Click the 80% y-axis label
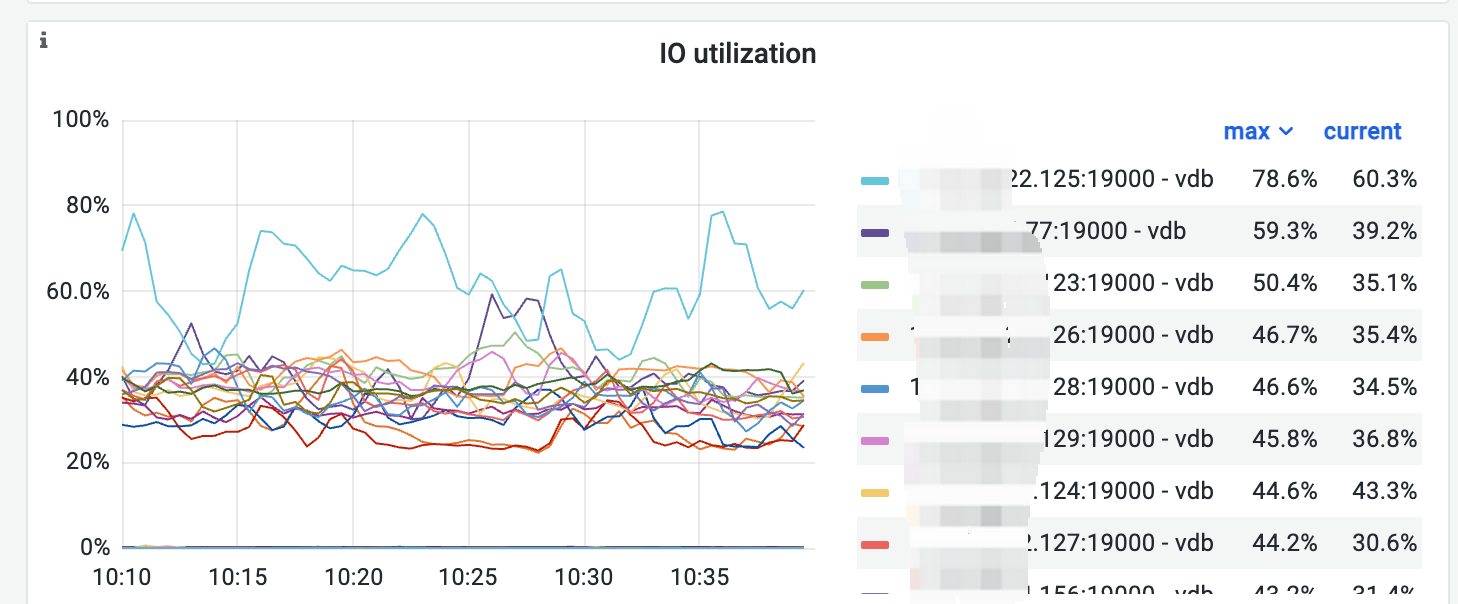Screen dimensions: 1458x604 click(x=86, y=206)
